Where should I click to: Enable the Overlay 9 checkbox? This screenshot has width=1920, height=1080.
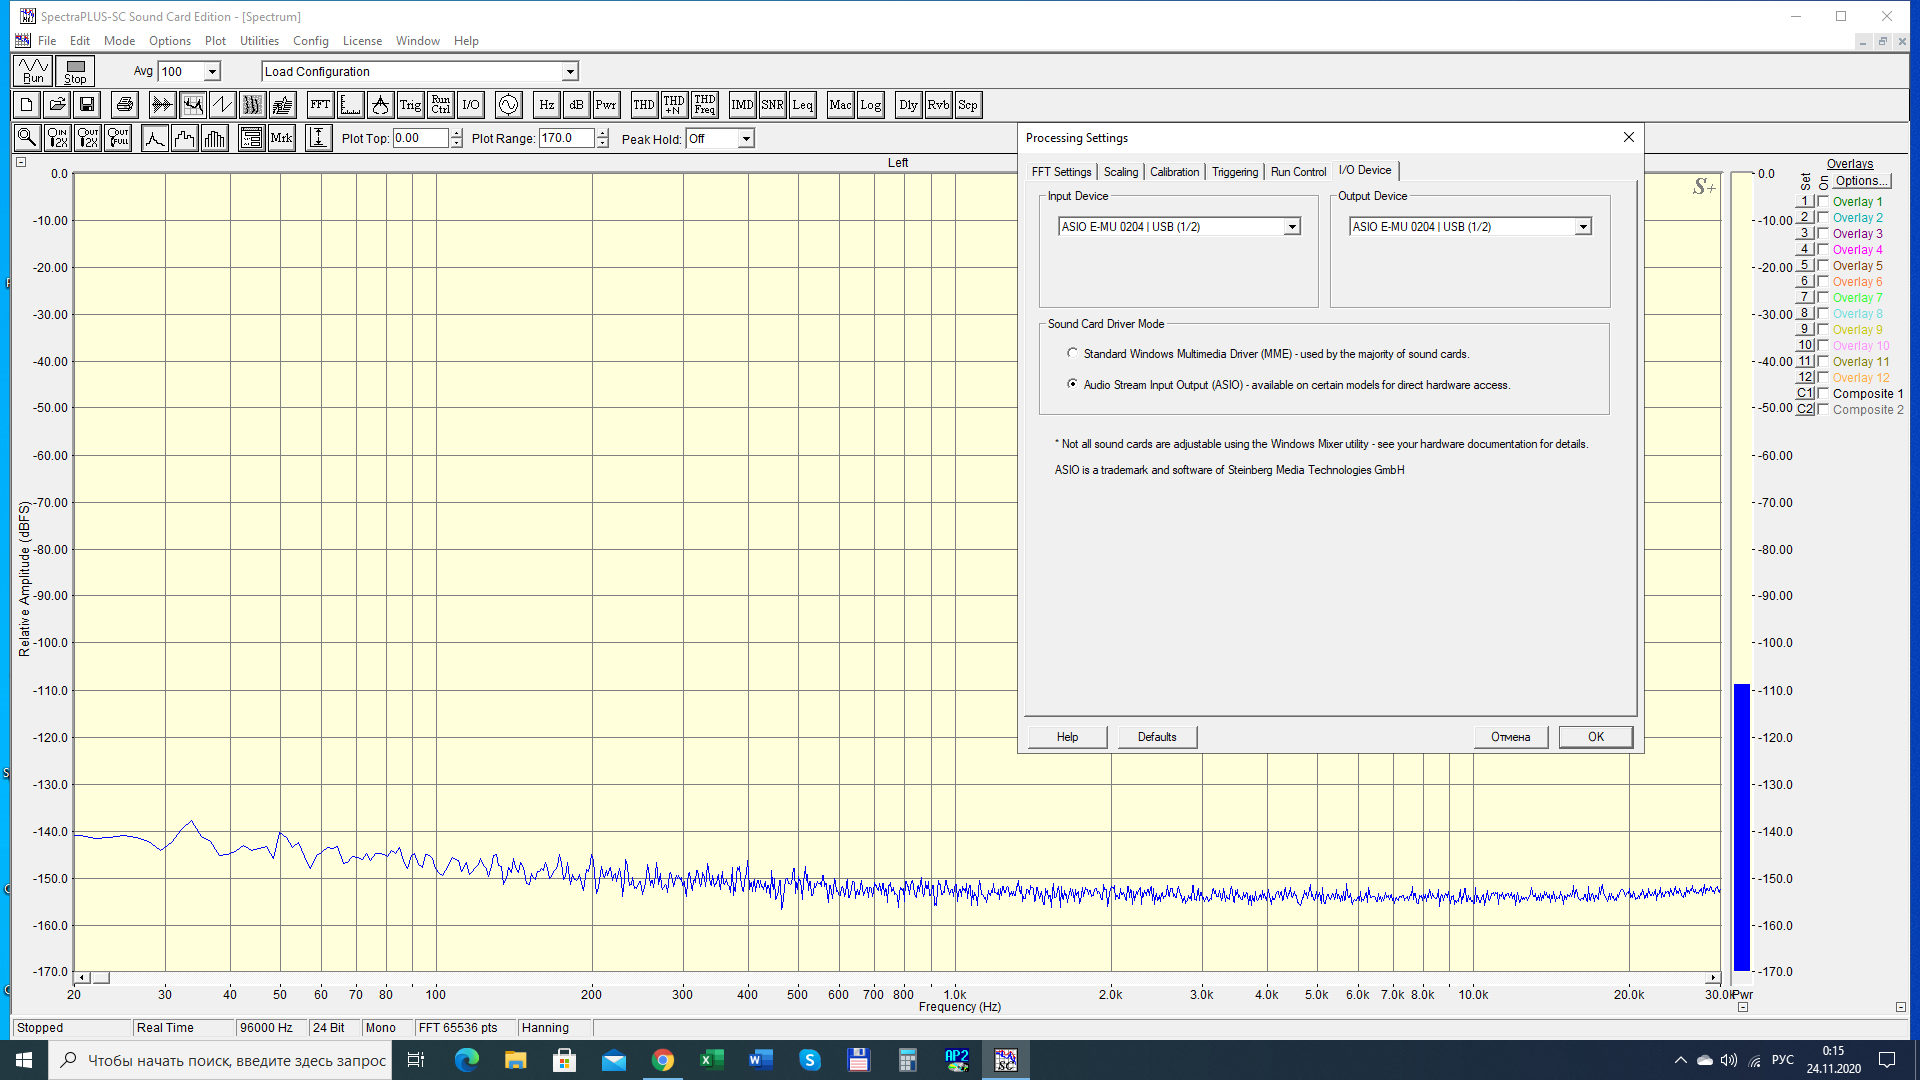pyautogui.click(x=1823, y=330)
